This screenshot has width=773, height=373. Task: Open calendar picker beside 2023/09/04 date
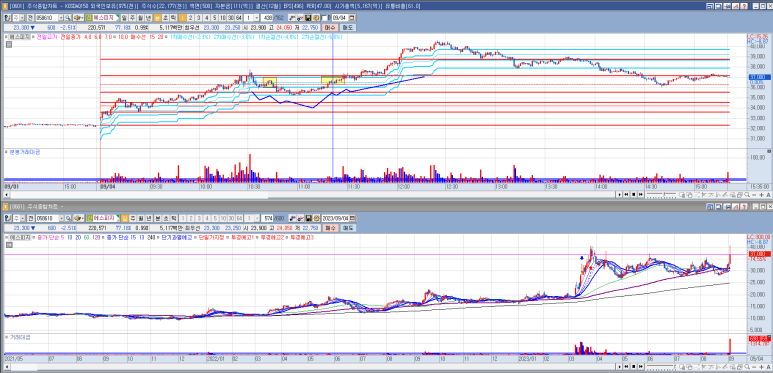(x=352, y=218)
